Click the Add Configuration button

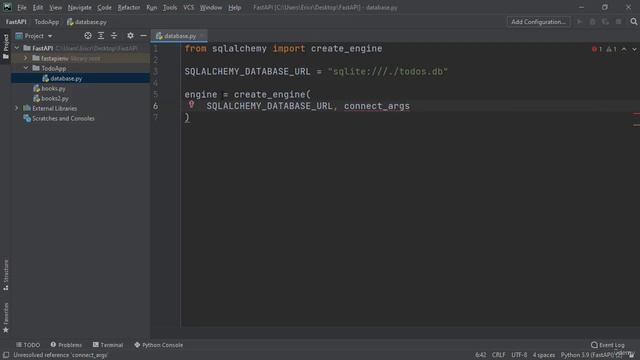click(538, 22)
